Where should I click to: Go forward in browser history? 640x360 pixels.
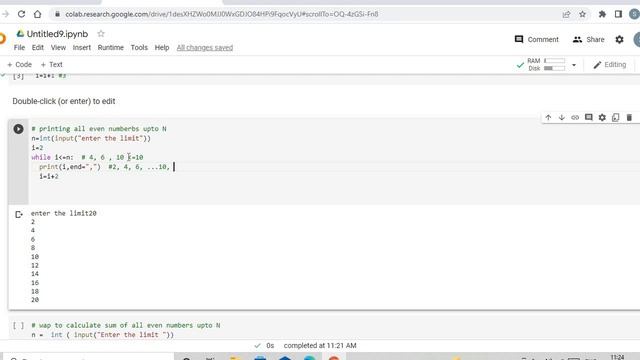pyautogui.click(x=5, y=14)
